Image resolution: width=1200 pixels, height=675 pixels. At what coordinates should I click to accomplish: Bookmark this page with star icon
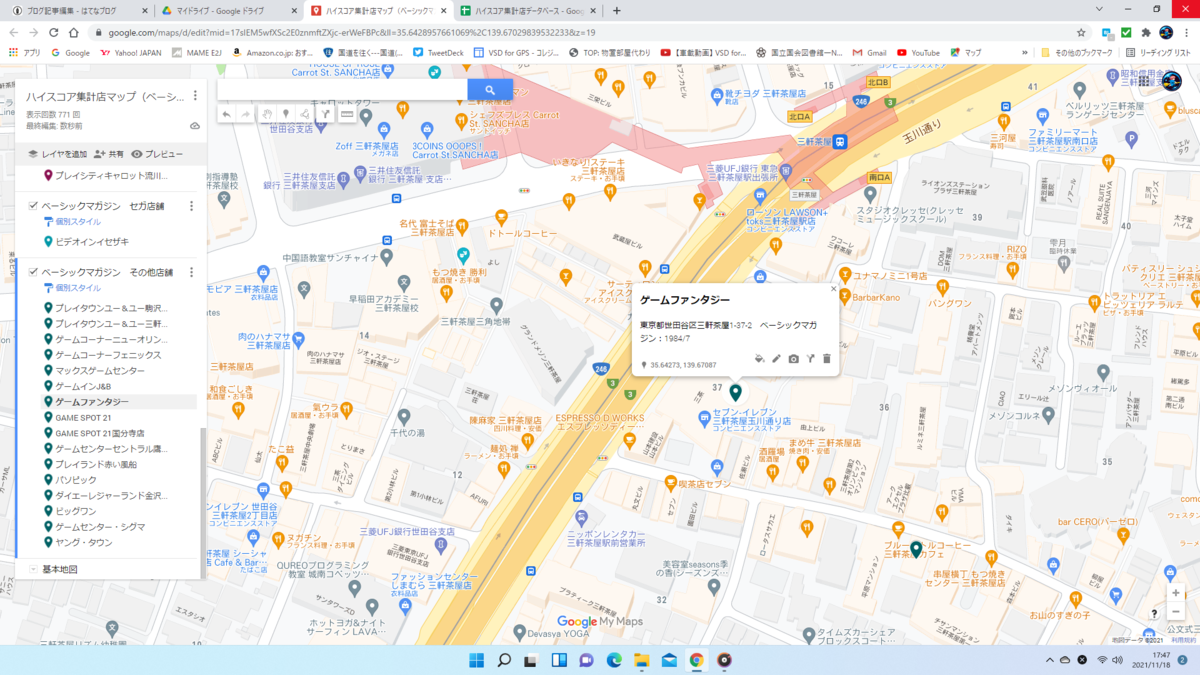tap(1081, 32)
